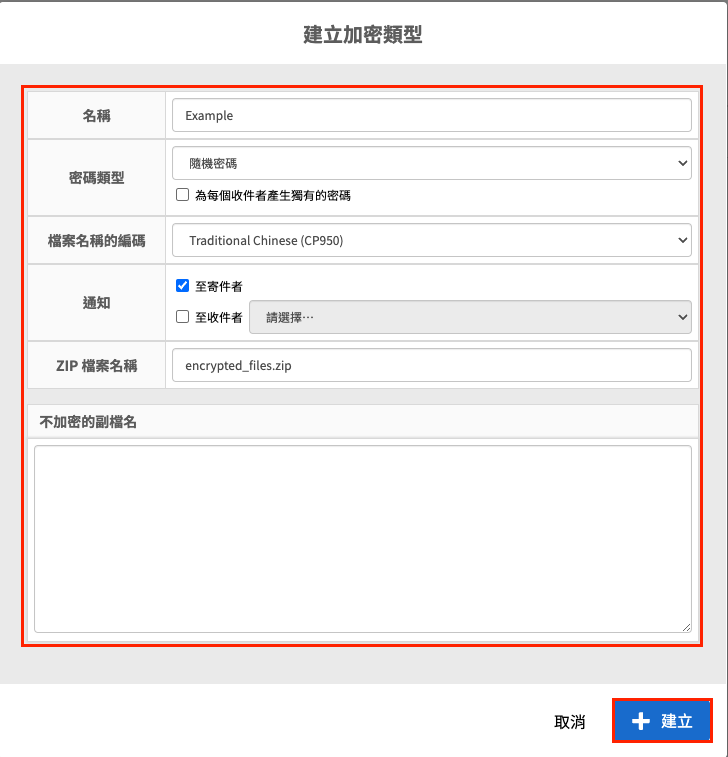The height and width of the screenshot is (757, 728).
Task: Open the 密碼類型 dropdown showing 隨機密碼
Action: 431,163
